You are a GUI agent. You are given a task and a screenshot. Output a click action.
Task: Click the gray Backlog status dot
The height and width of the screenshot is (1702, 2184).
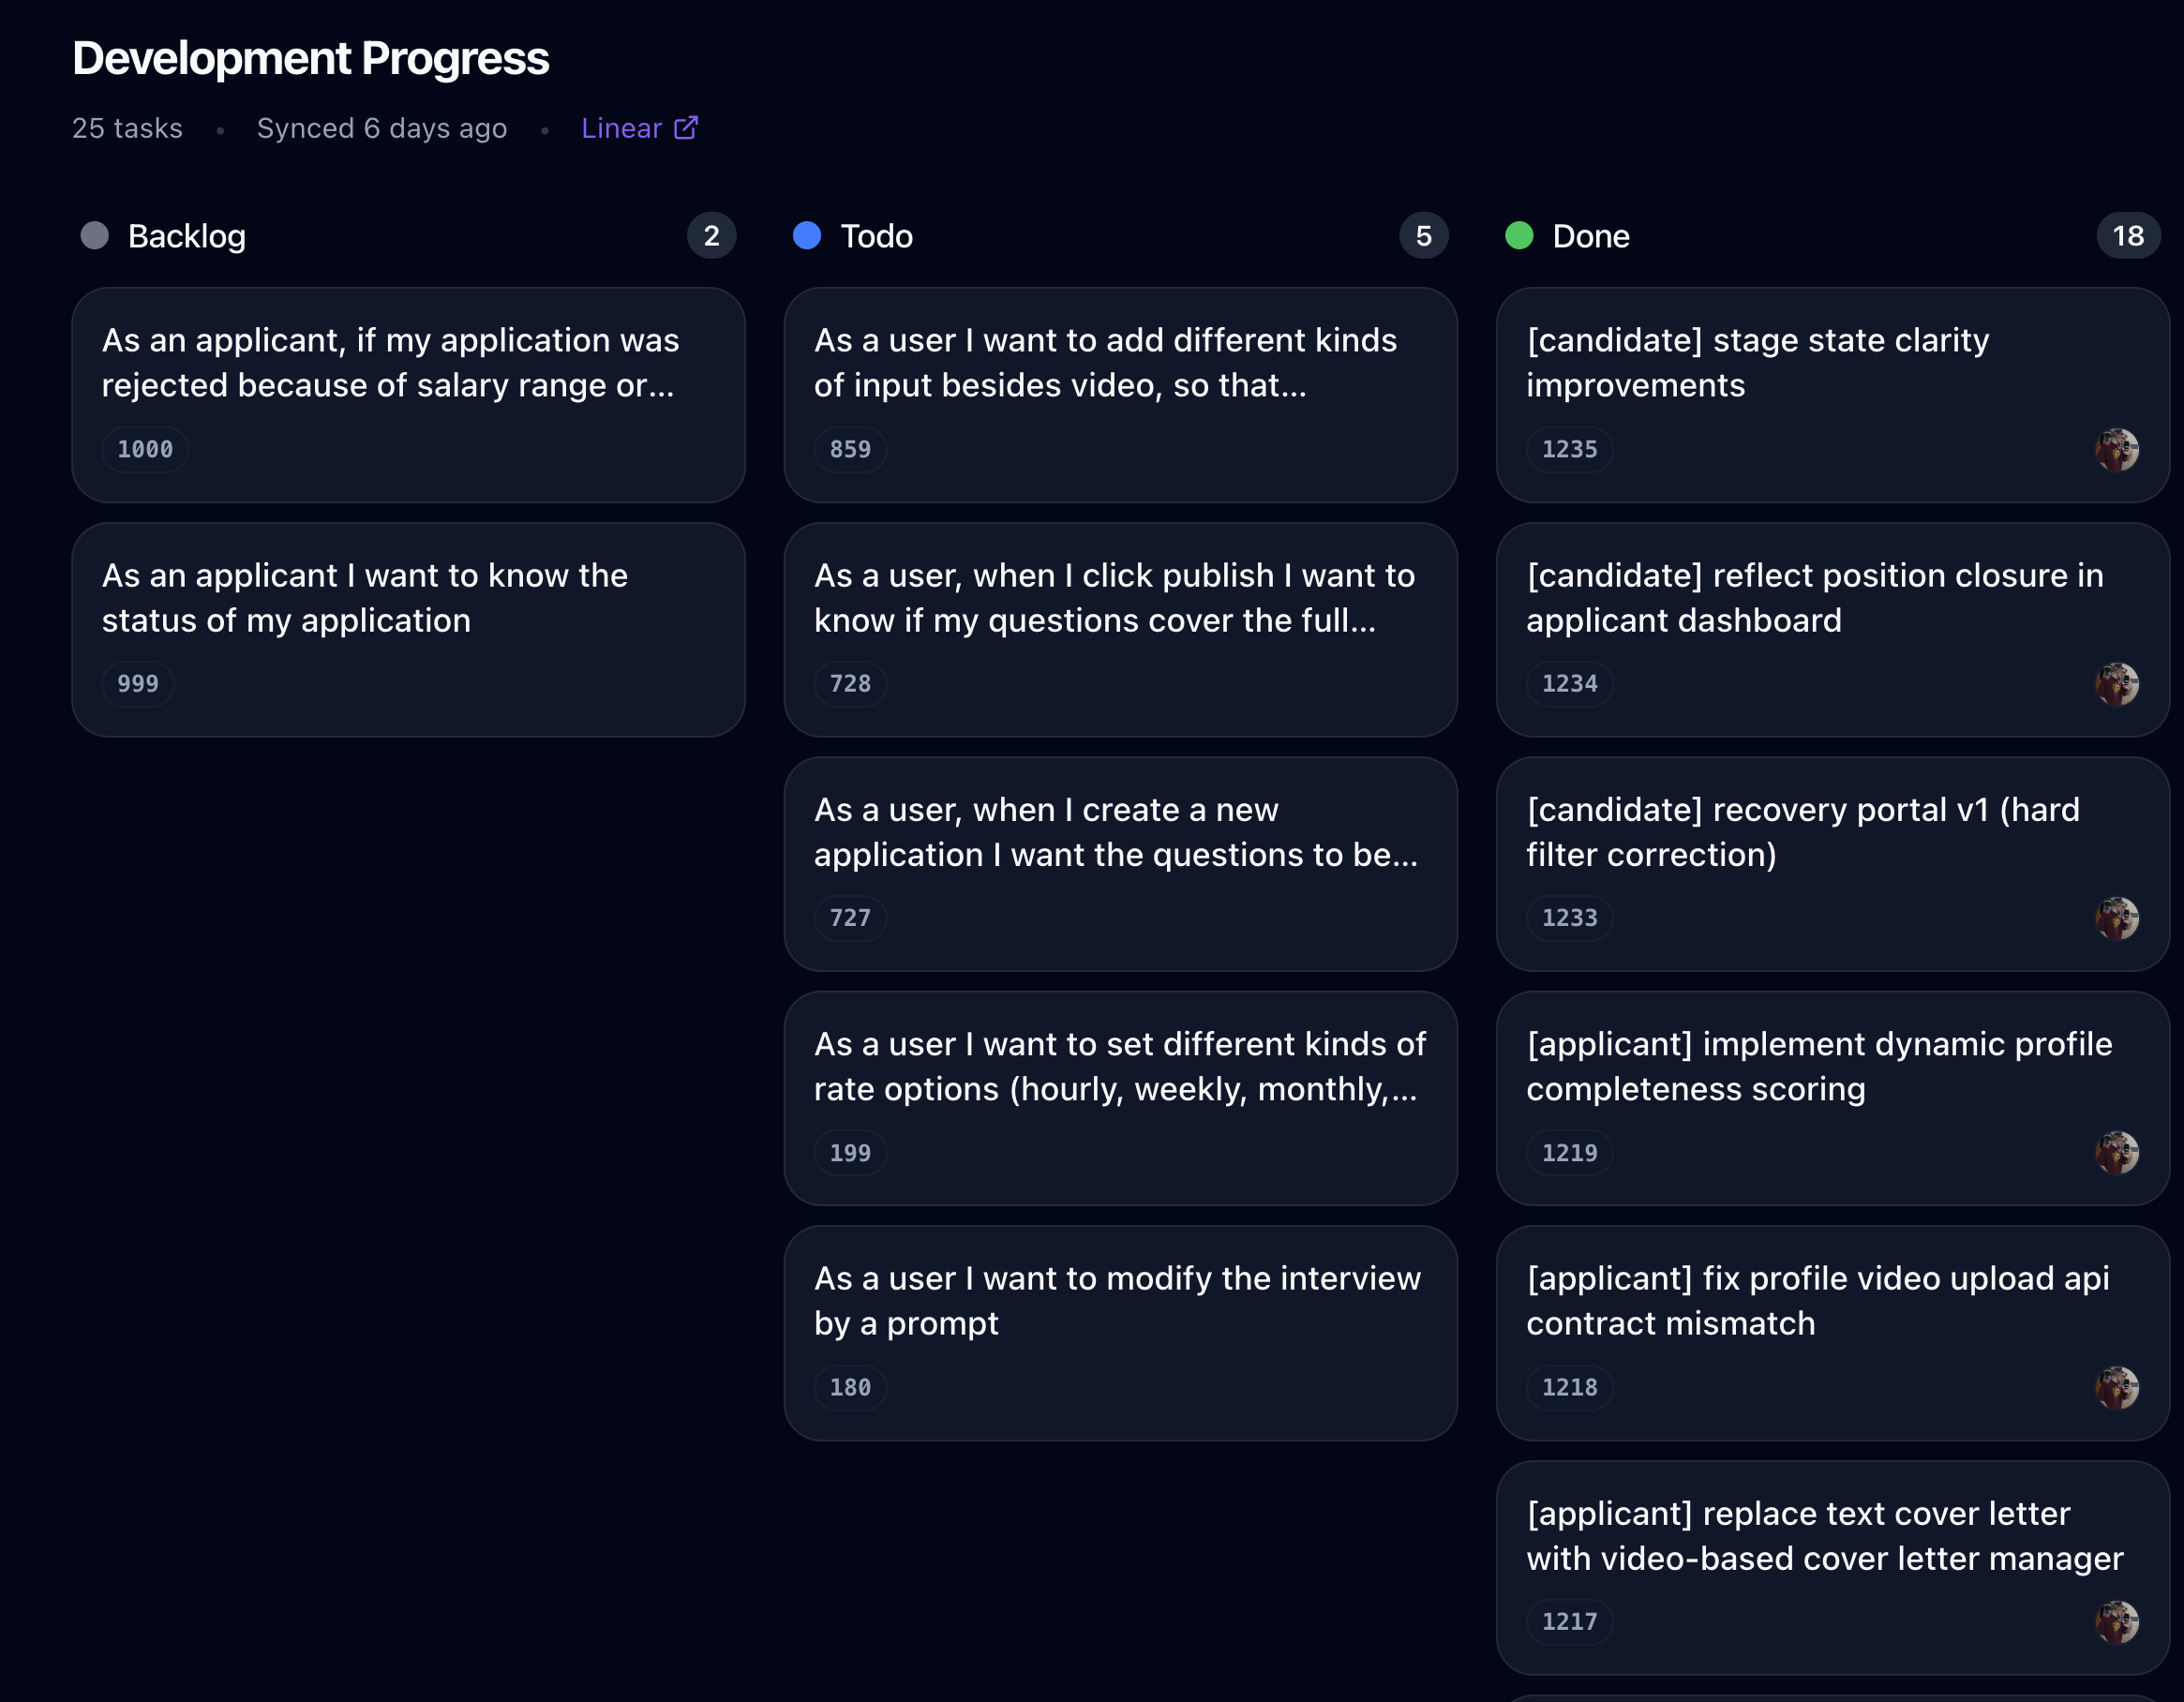(95, 236)
